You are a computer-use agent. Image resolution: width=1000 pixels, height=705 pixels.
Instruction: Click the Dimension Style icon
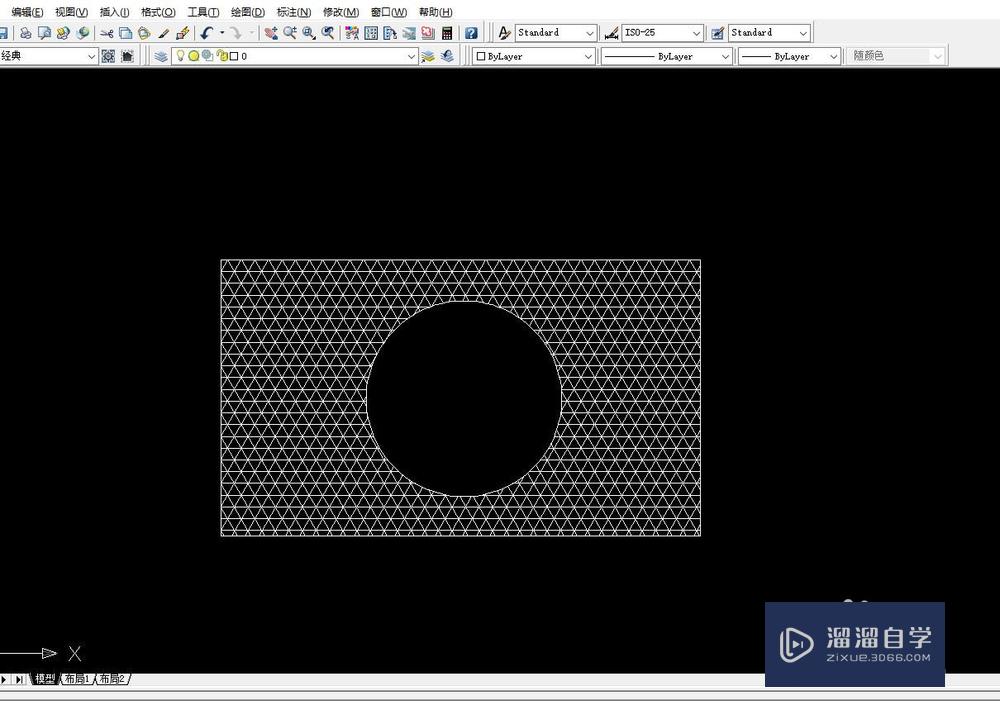(x=611, y=33)
